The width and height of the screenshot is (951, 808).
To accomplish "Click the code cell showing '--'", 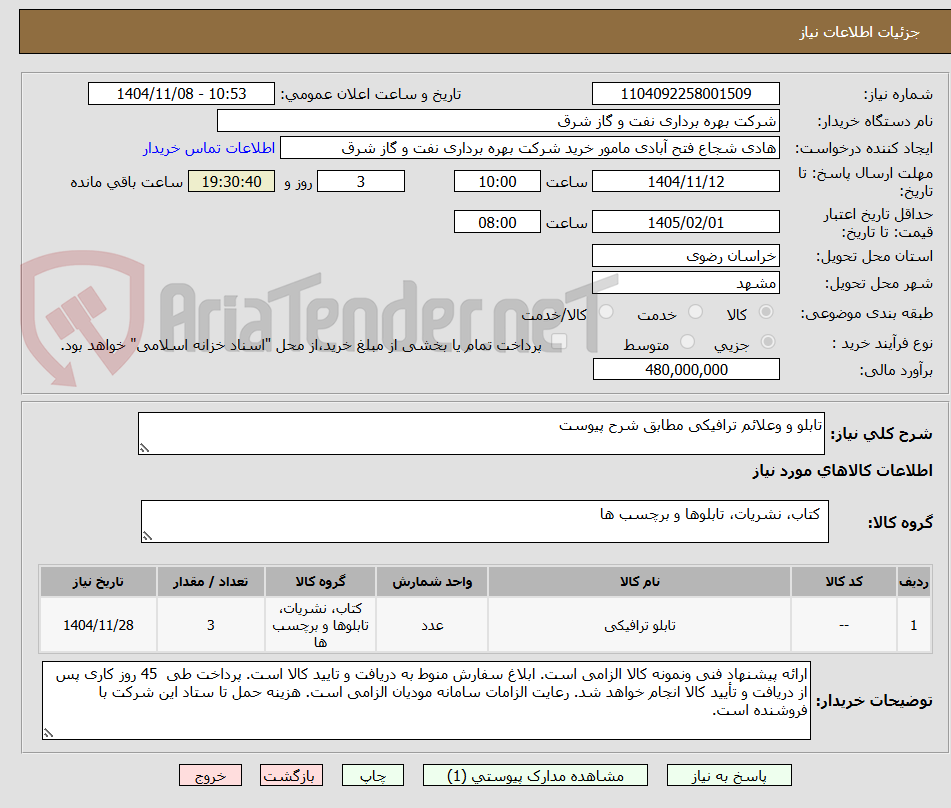I will (x=844, y=625).
